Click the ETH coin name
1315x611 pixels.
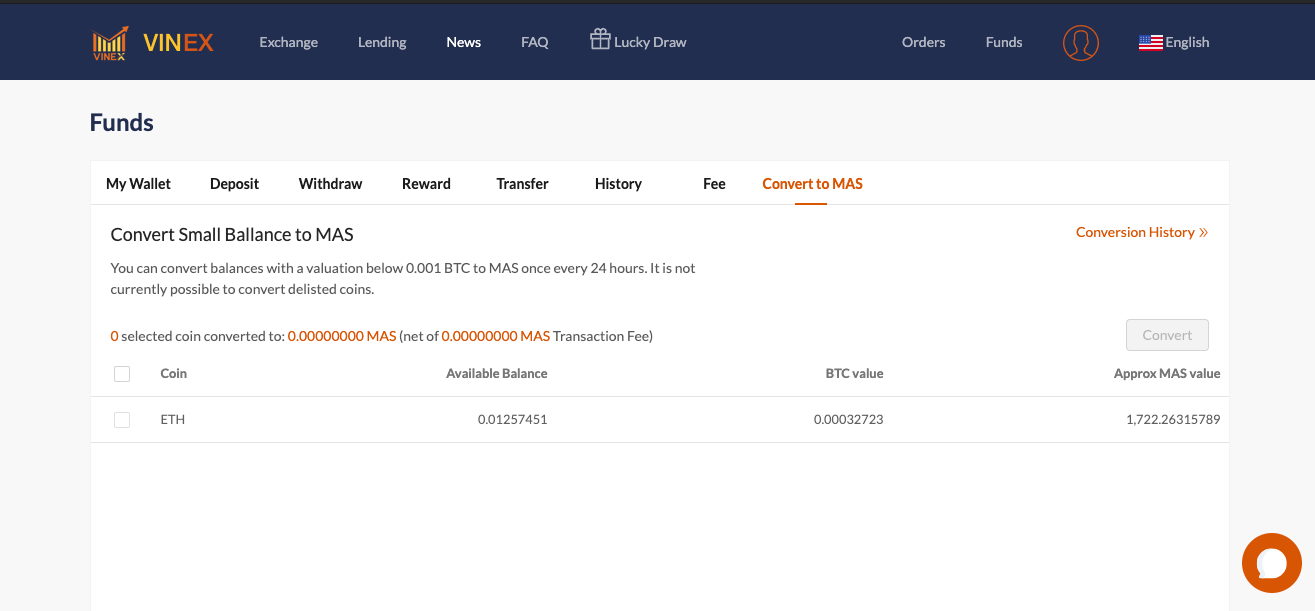[173, 420]
